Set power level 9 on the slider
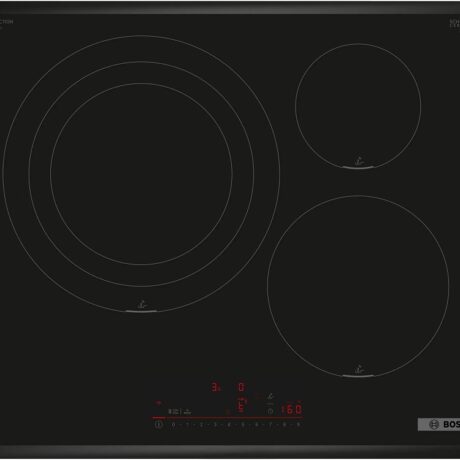The height and width of the screenshot is (460, 460). click(298, 425)
